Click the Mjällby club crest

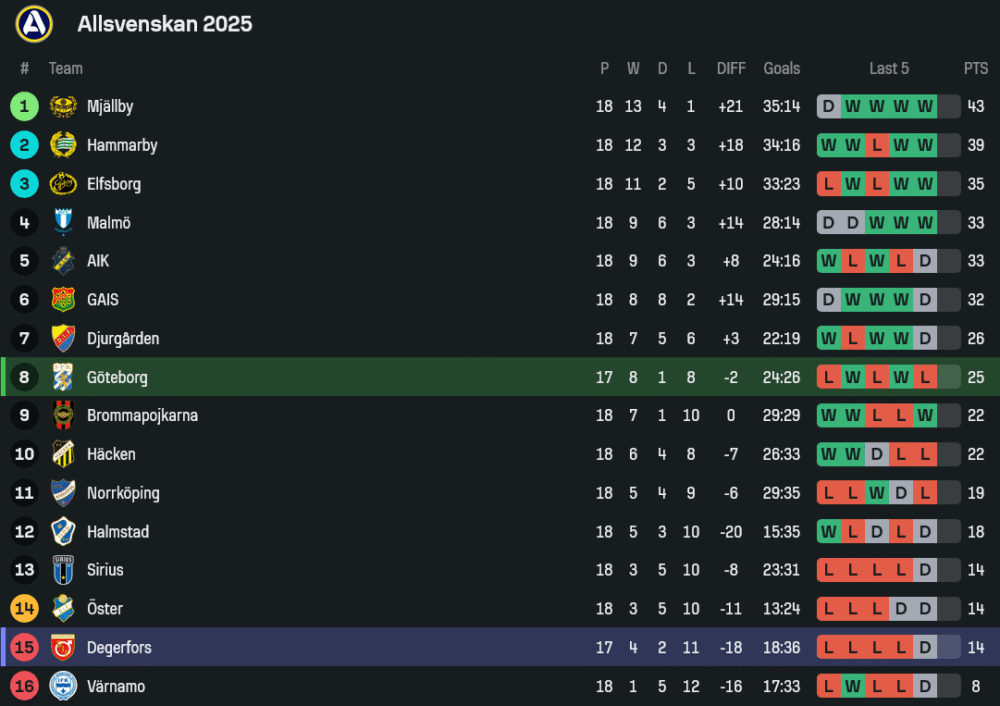(63, 107)
